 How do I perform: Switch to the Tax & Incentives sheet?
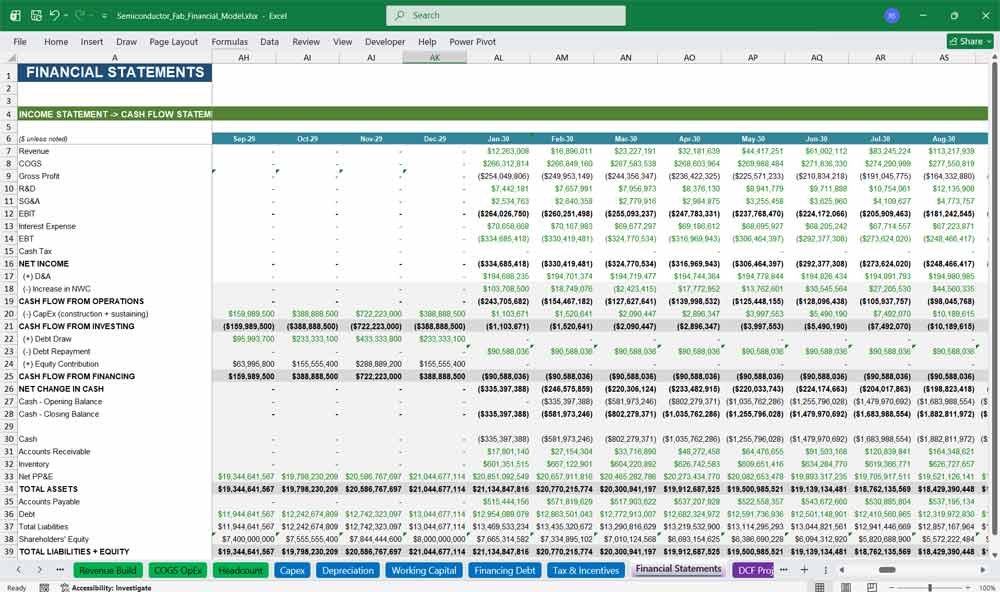(586, 570)
